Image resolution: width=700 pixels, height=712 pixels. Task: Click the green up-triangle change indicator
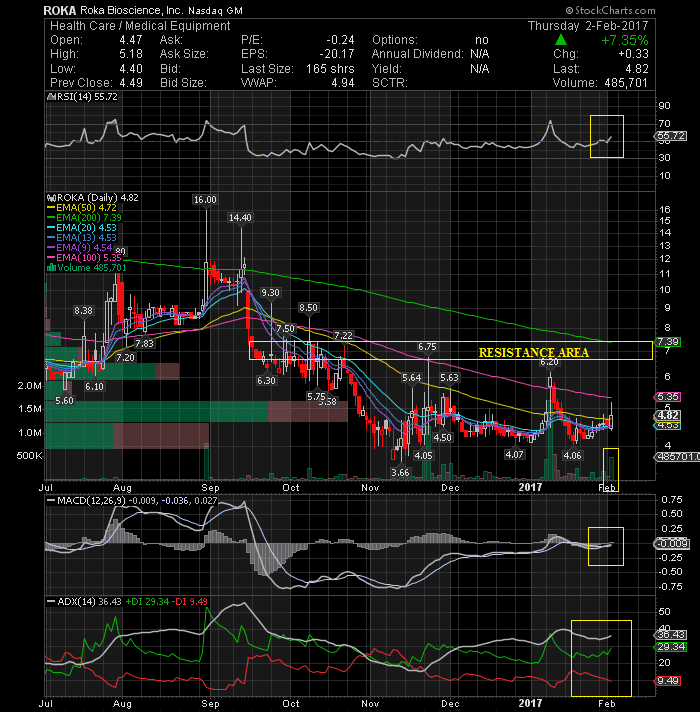tap(561, 40)
